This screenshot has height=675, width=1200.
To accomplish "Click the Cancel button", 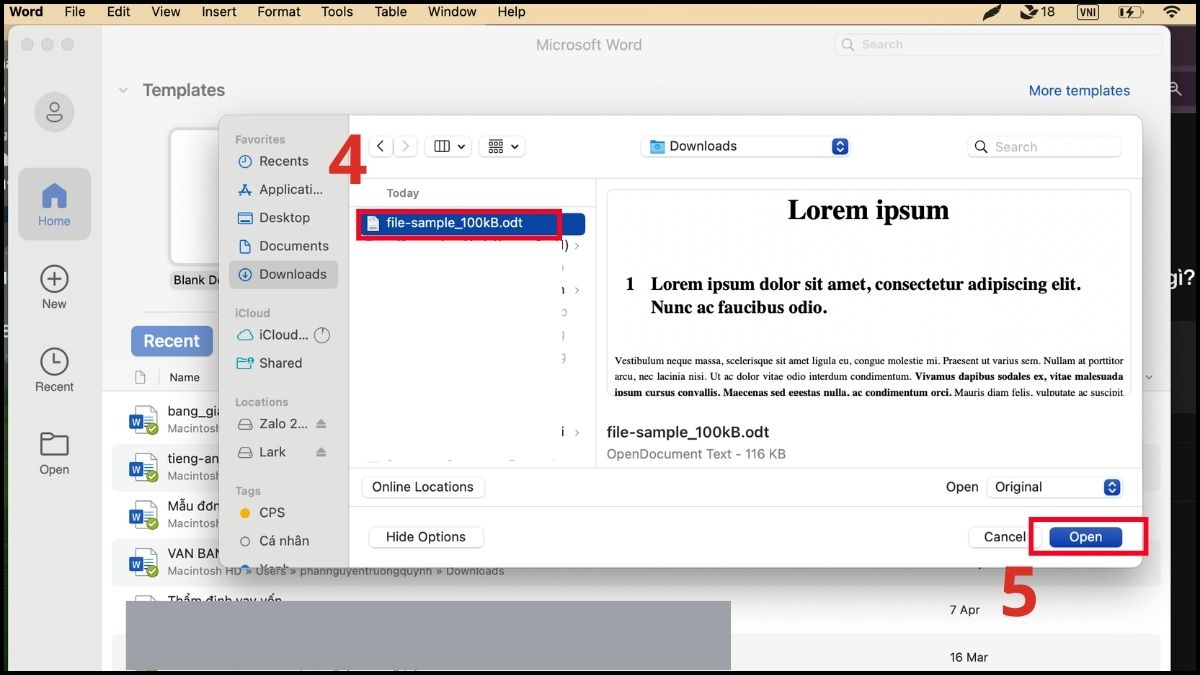I will (1004, 537).
